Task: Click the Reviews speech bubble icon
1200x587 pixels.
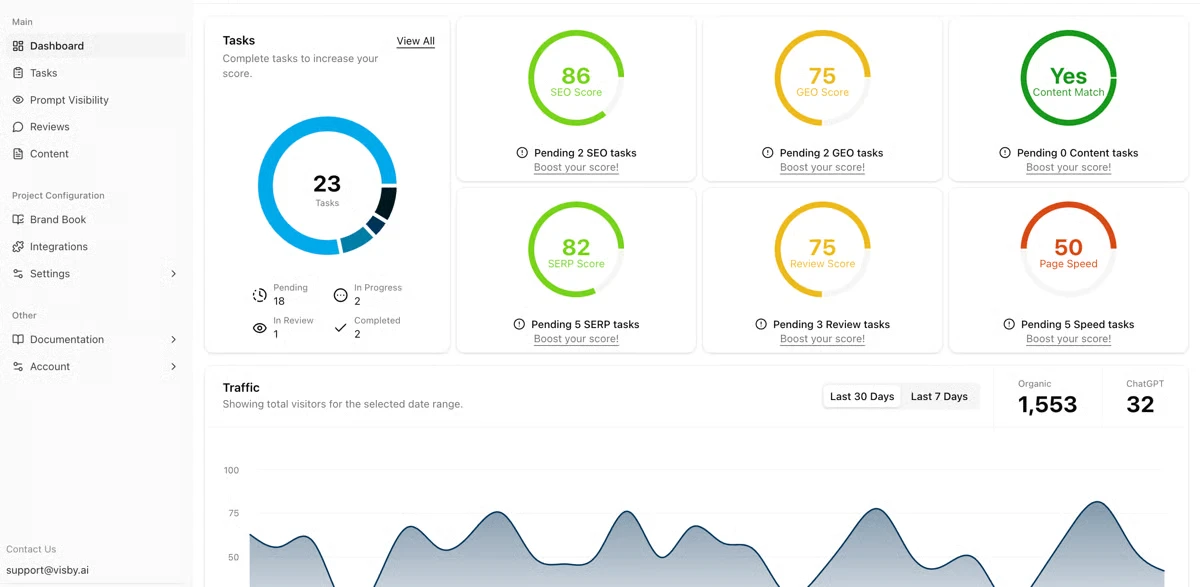Action: click(x=18, y=127)
